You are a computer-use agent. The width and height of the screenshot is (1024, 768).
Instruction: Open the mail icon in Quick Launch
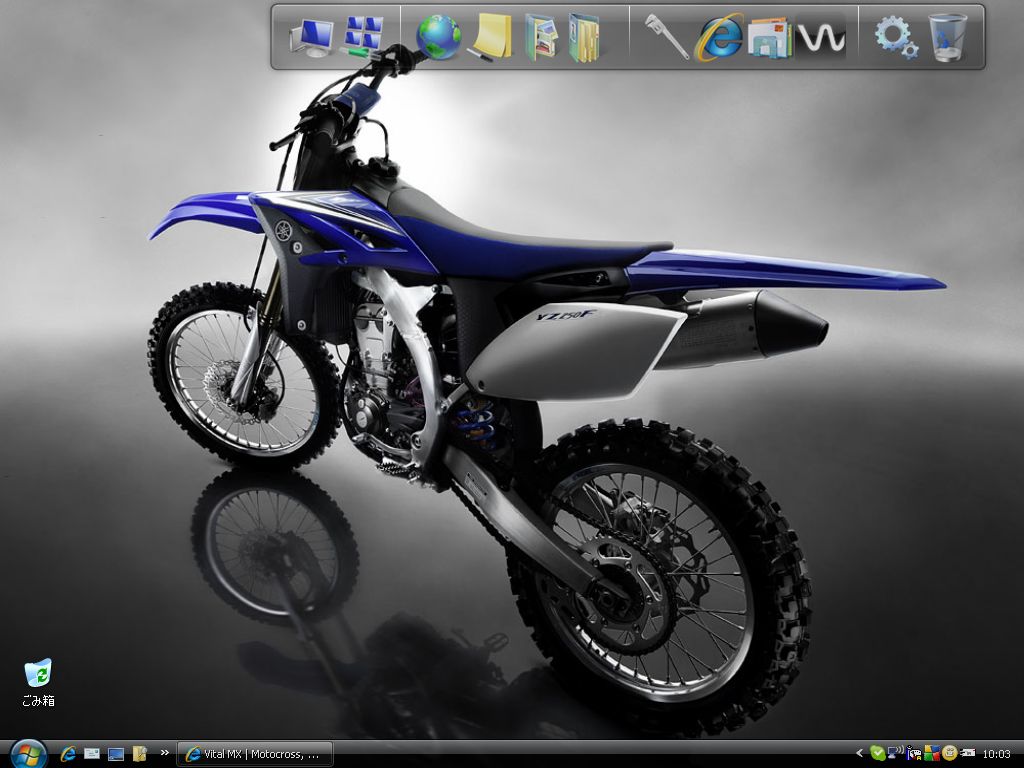pos(92,754)
